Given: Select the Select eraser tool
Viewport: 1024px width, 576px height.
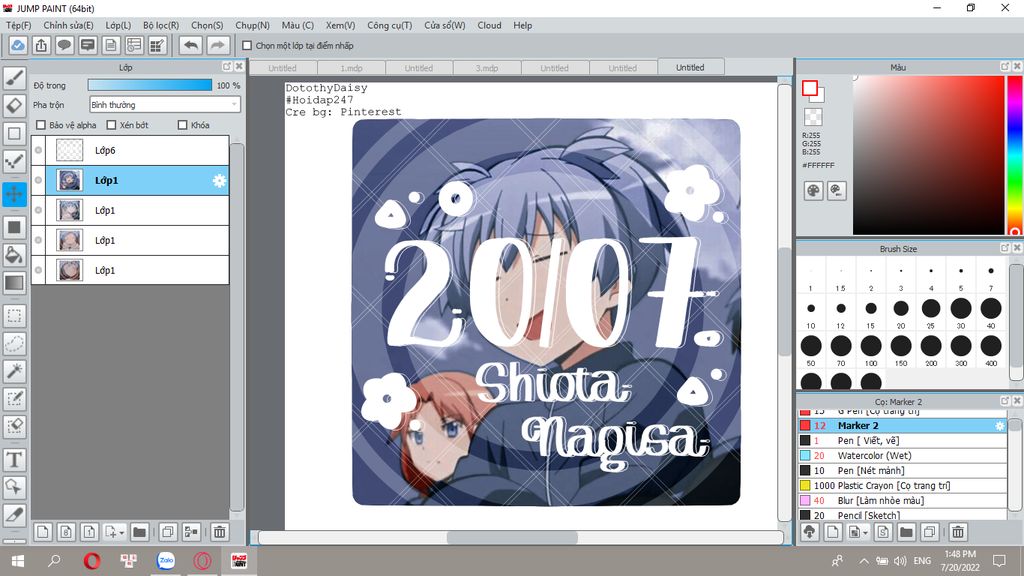Looking at the screenshot, I should (x=14, y=426).
